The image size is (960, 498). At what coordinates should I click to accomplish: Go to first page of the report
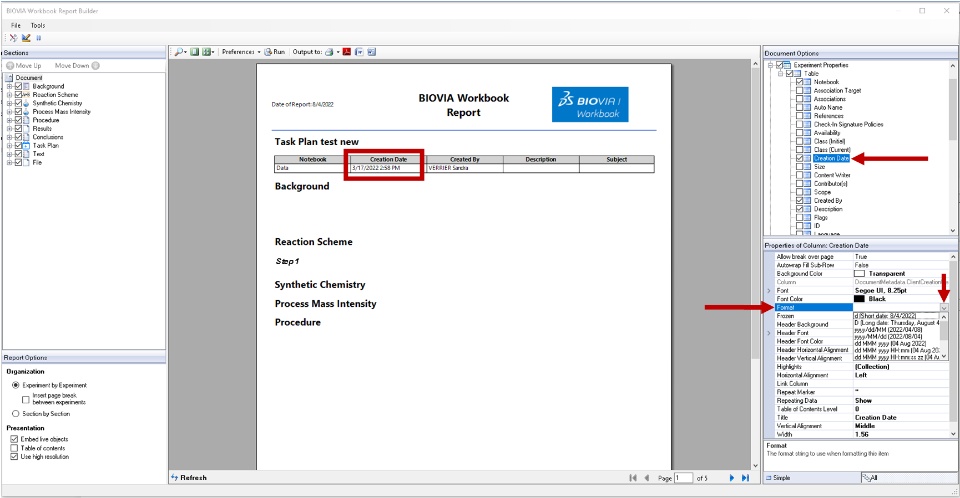pyautogui.click(x=633, y=478)
